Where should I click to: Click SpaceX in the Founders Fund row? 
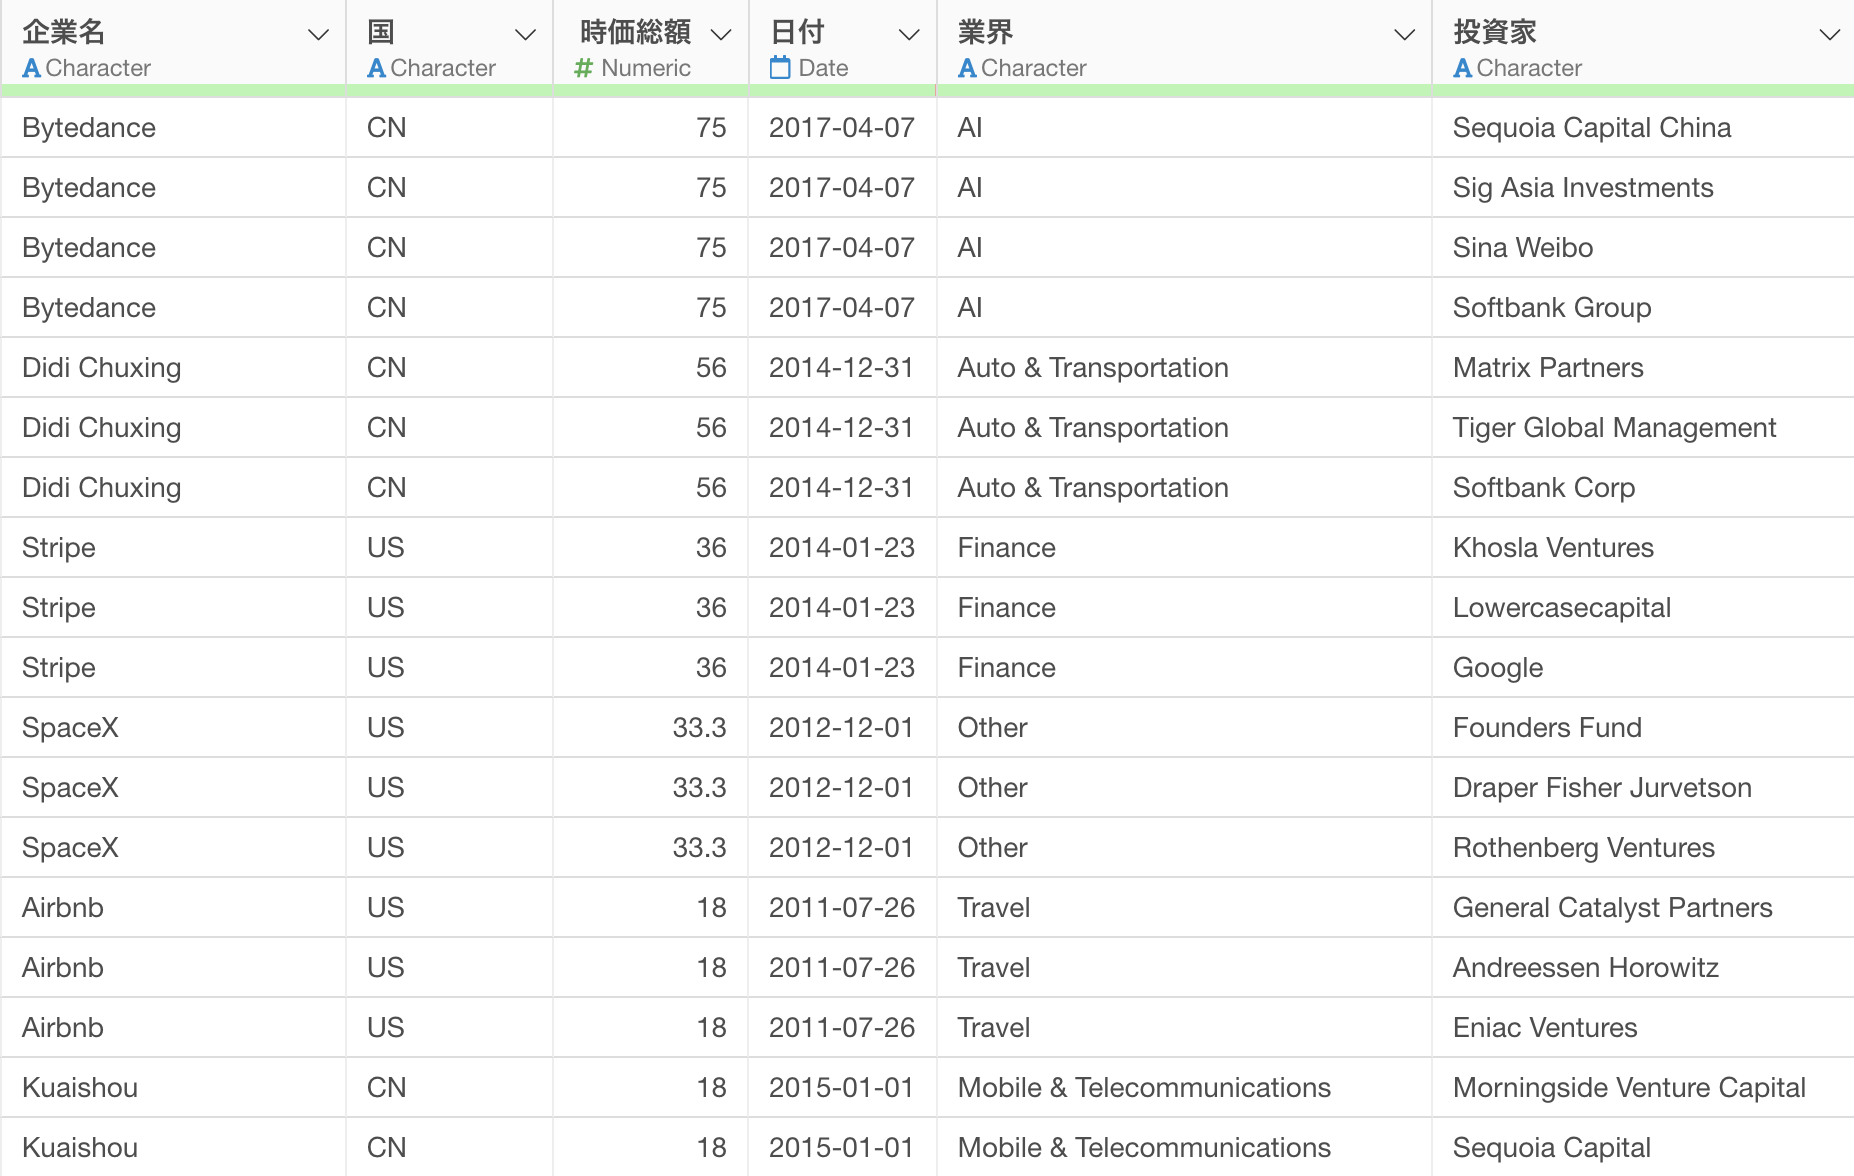point(70,728)
